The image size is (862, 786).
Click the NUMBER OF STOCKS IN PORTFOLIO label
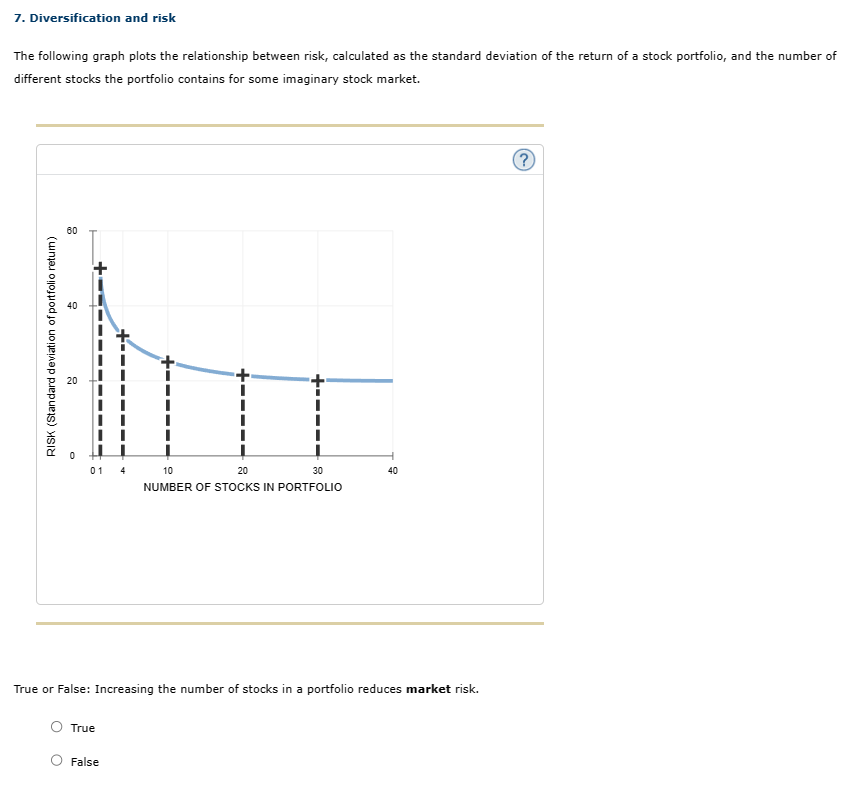pyautogui.click(x=242, y=487)
